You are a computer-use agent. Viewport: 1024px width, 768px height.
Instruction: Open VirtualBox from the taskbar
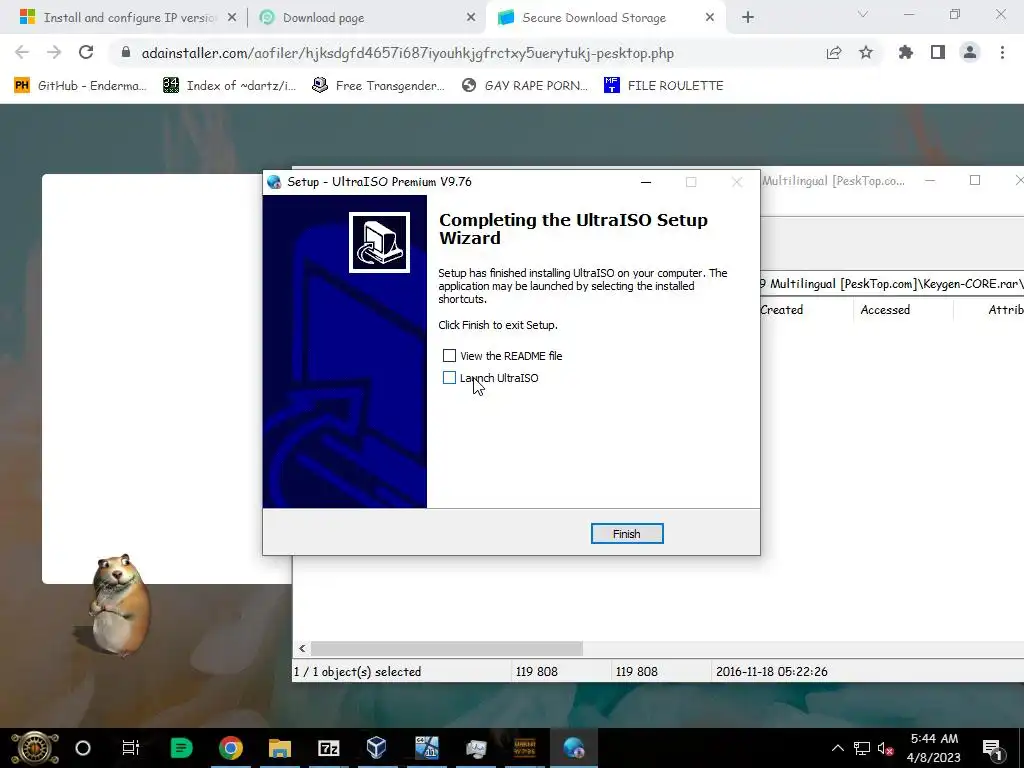(x=377, y=748)
